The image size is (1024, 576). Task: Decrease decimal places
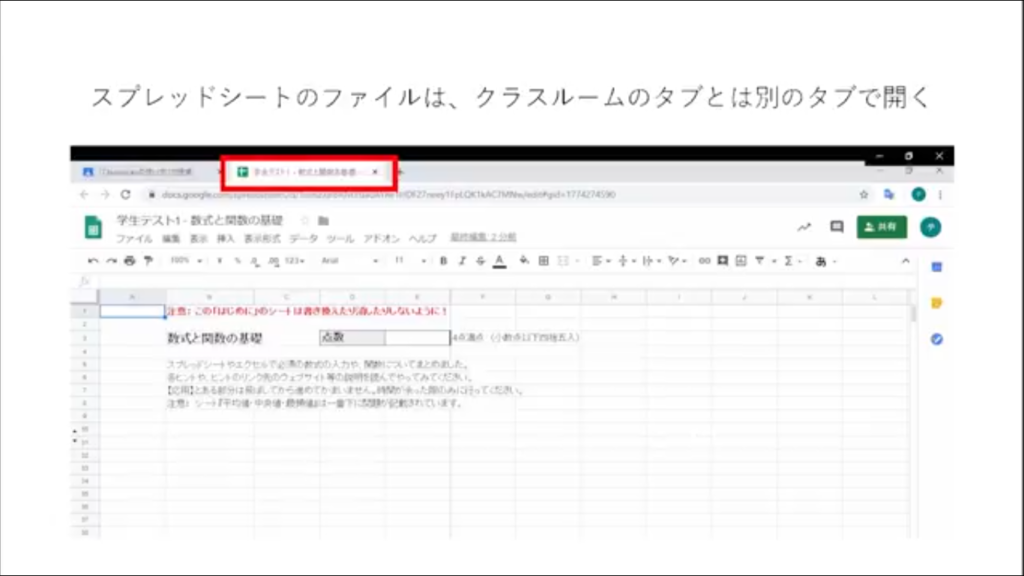pos(255,261)
